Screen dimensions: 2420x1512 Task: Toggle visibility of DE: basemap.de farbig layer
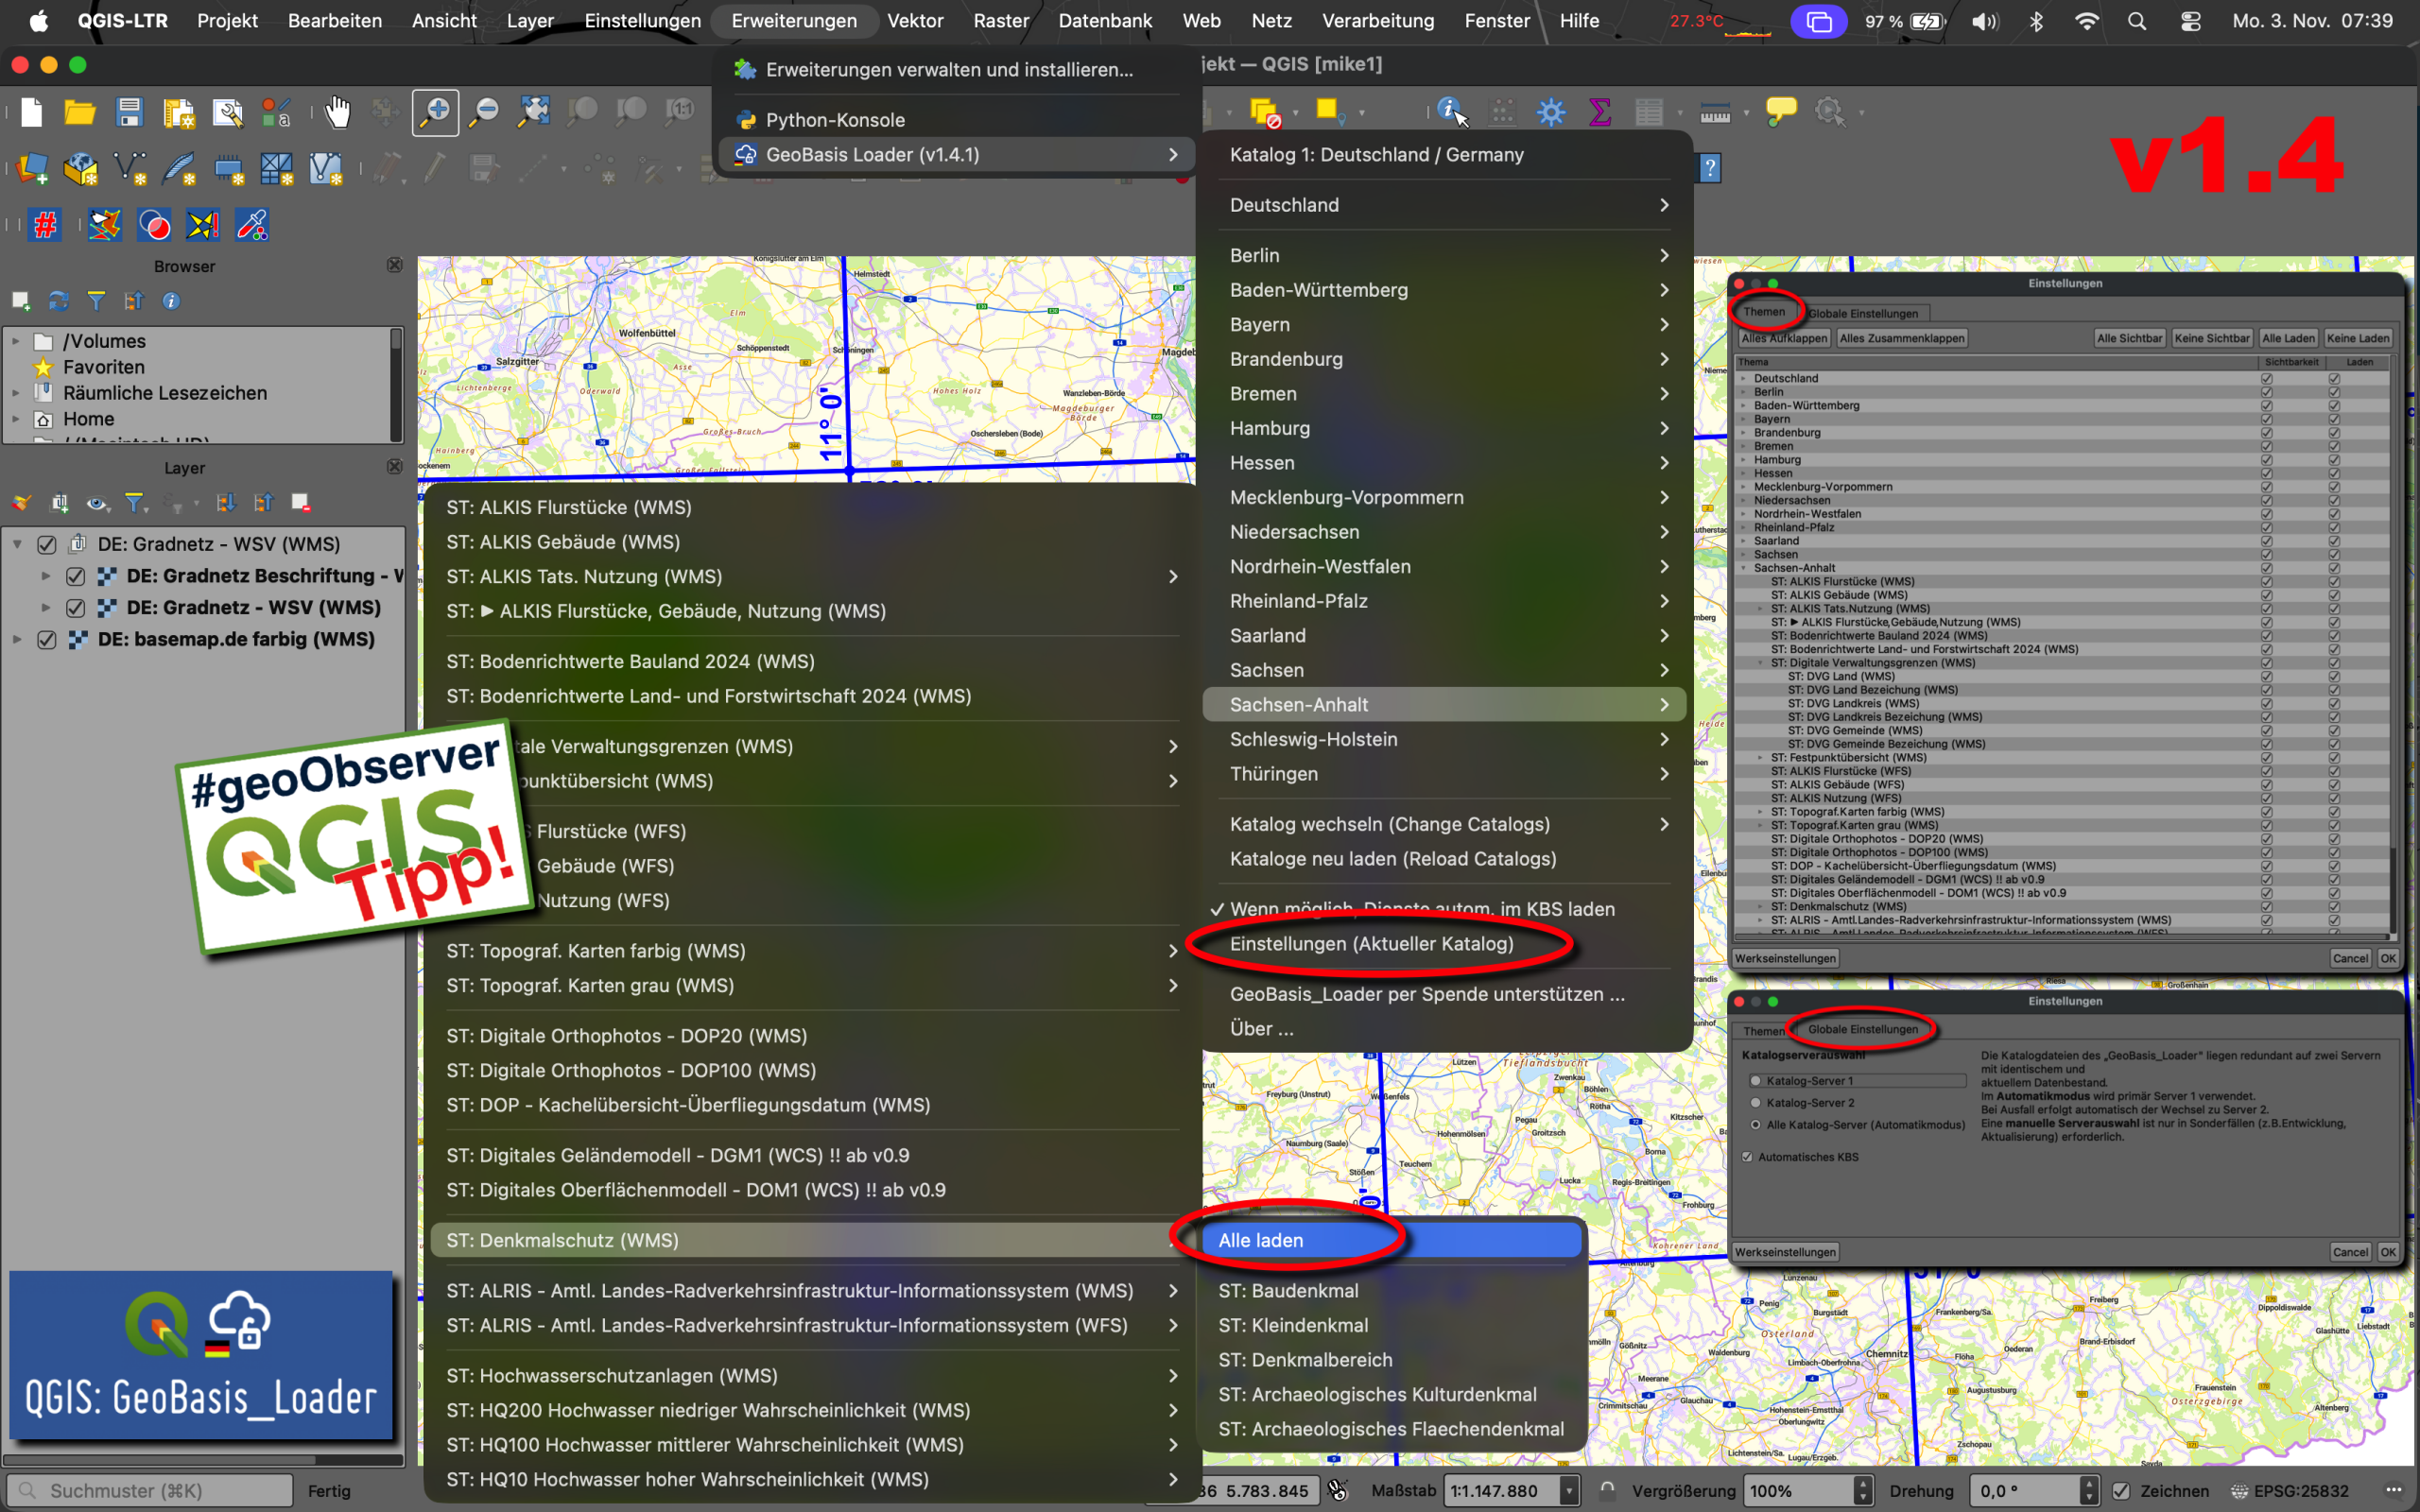(x=47, y=640)
